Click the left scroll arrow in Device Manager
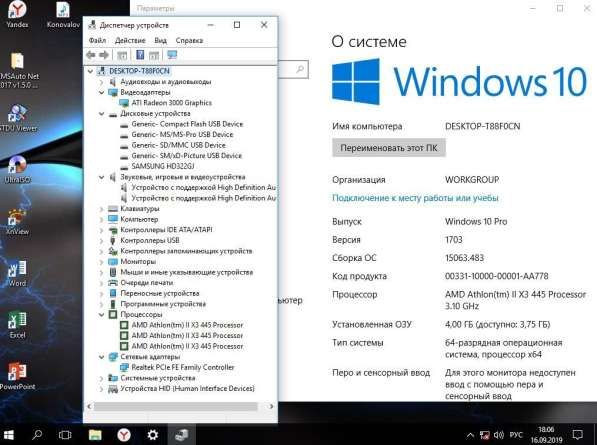 [89, 407]
